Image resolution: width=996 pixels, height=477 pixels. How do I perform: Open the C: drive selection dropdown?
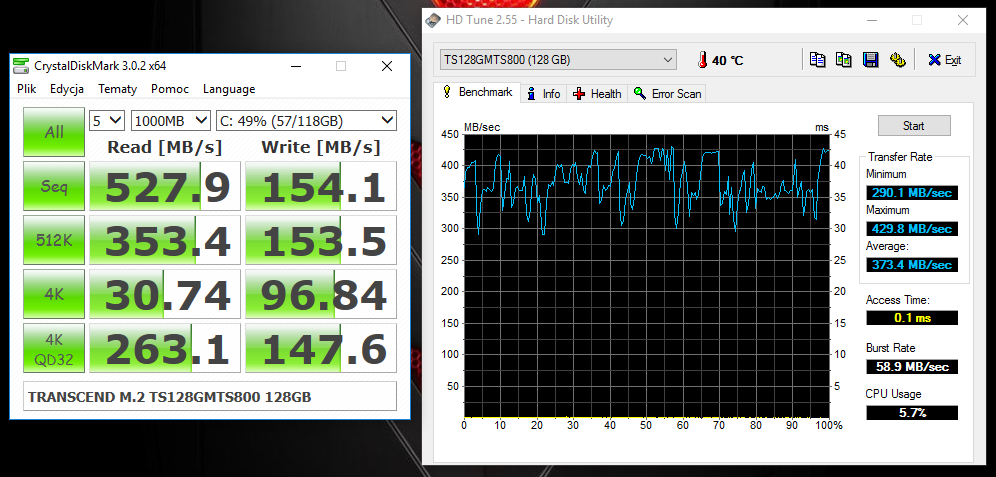click(x=306, y=120)
